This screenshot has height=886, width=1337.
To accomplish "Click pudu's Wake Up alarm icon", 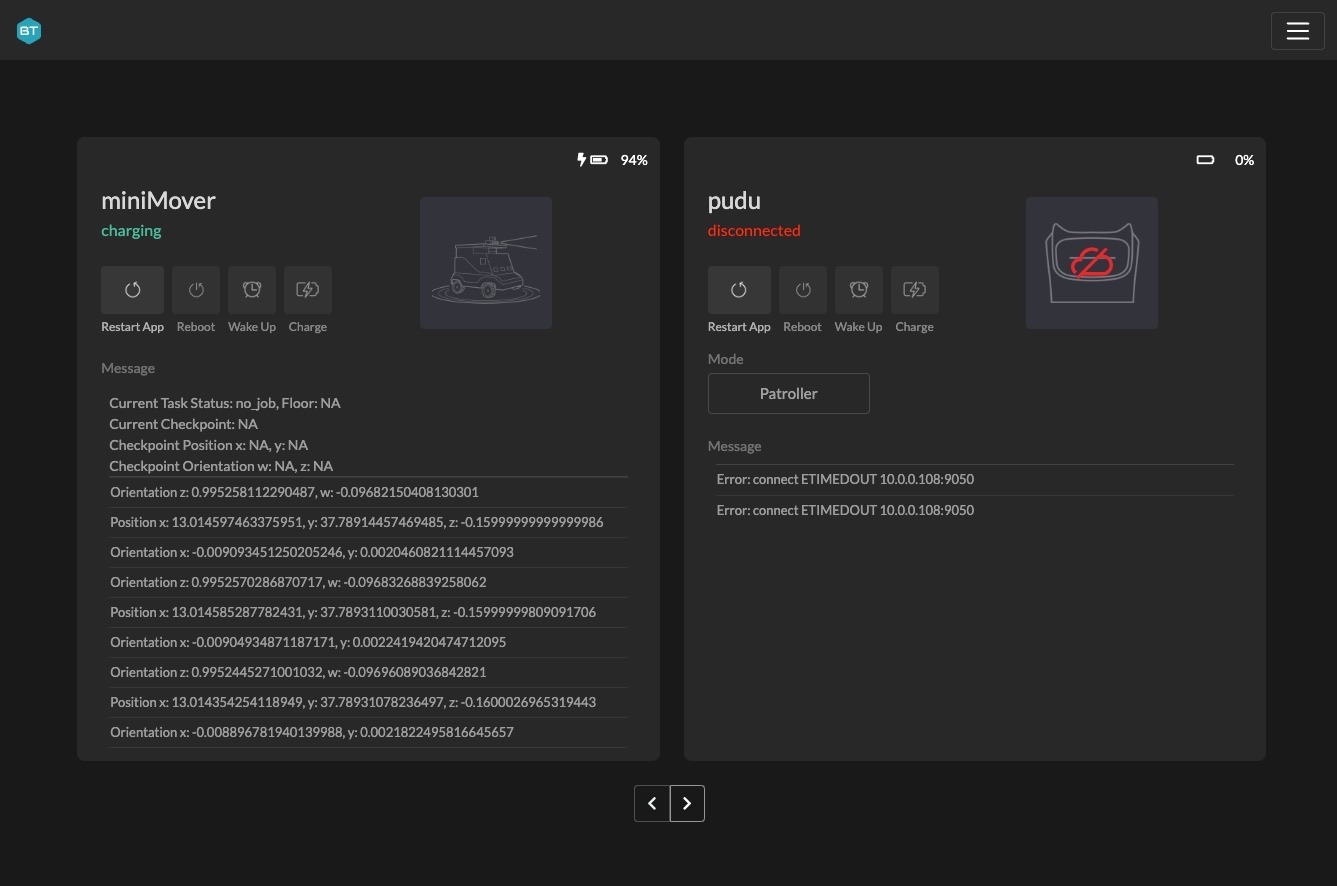I will click(x=858, y=290).
